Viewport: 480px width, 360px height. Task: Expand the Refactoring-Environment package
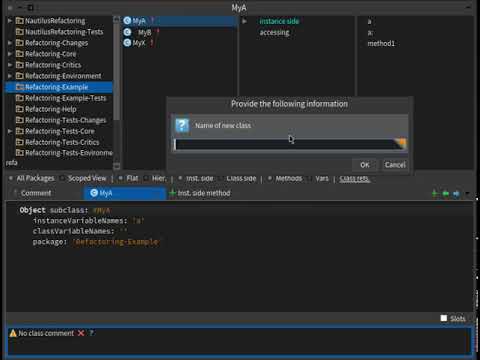(10, 76)
